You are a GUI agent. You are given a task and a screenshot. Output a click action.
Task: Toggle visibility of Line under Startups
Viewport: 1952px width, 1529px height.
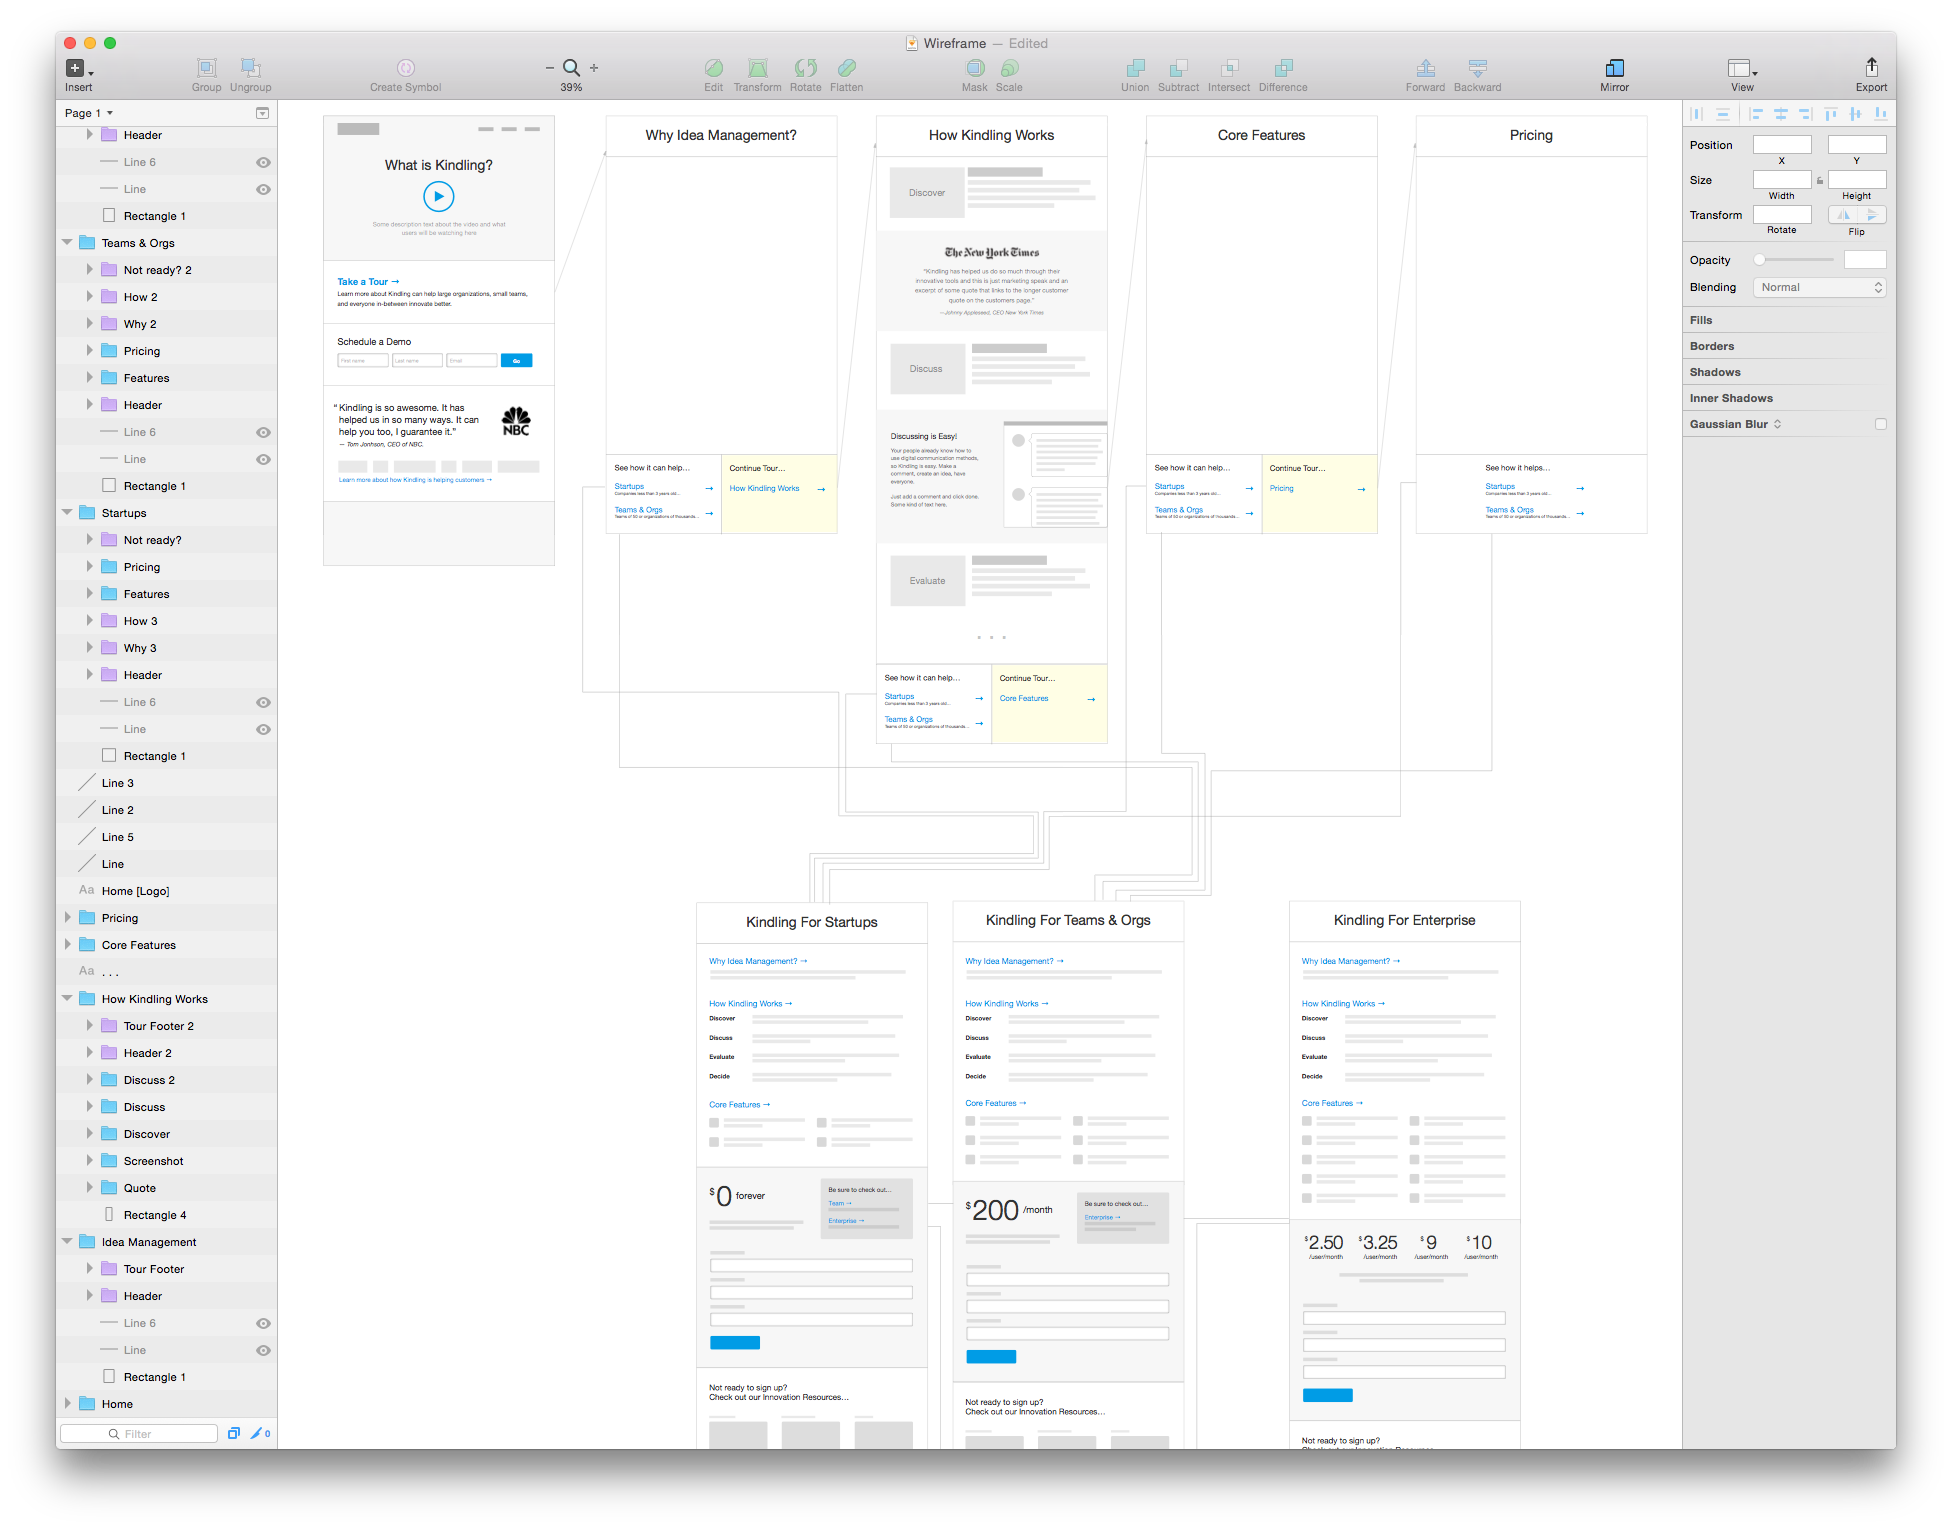263,729
